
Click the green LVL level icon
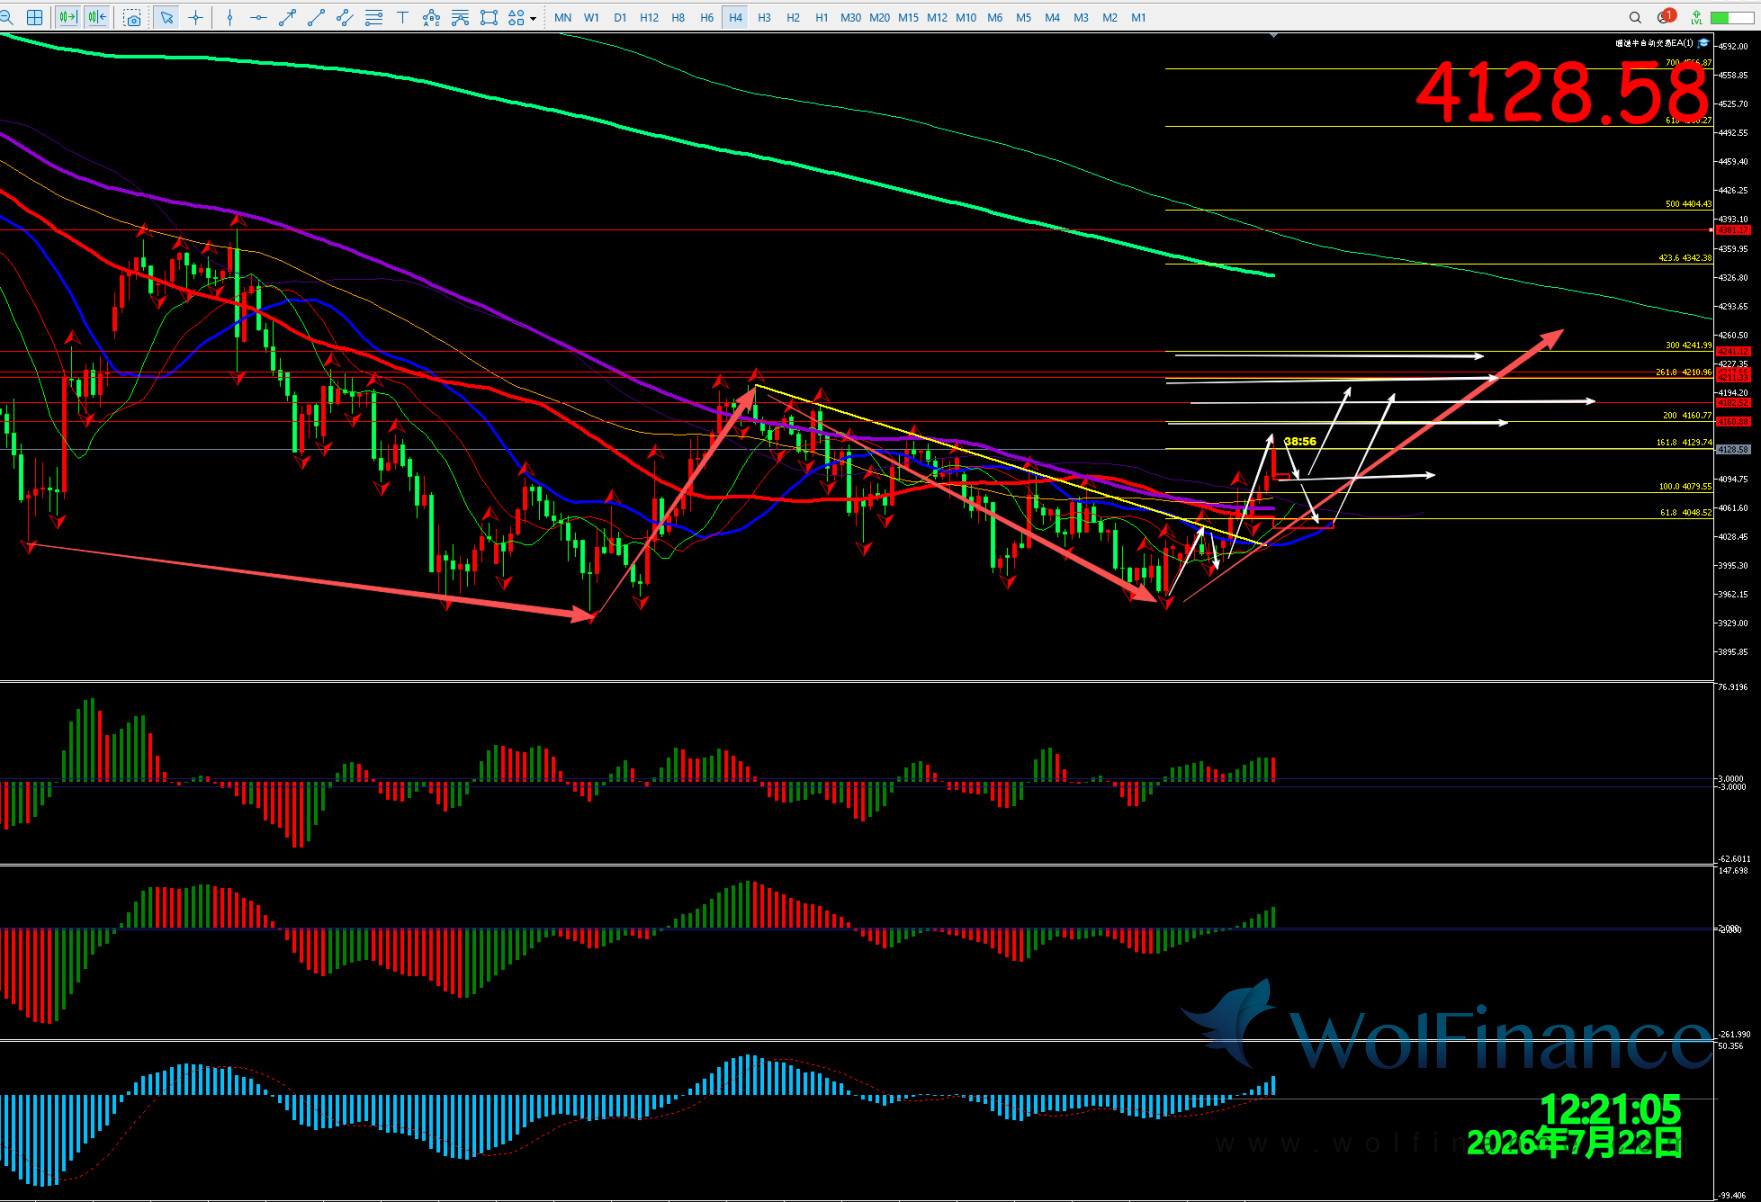click(1697, 17)
